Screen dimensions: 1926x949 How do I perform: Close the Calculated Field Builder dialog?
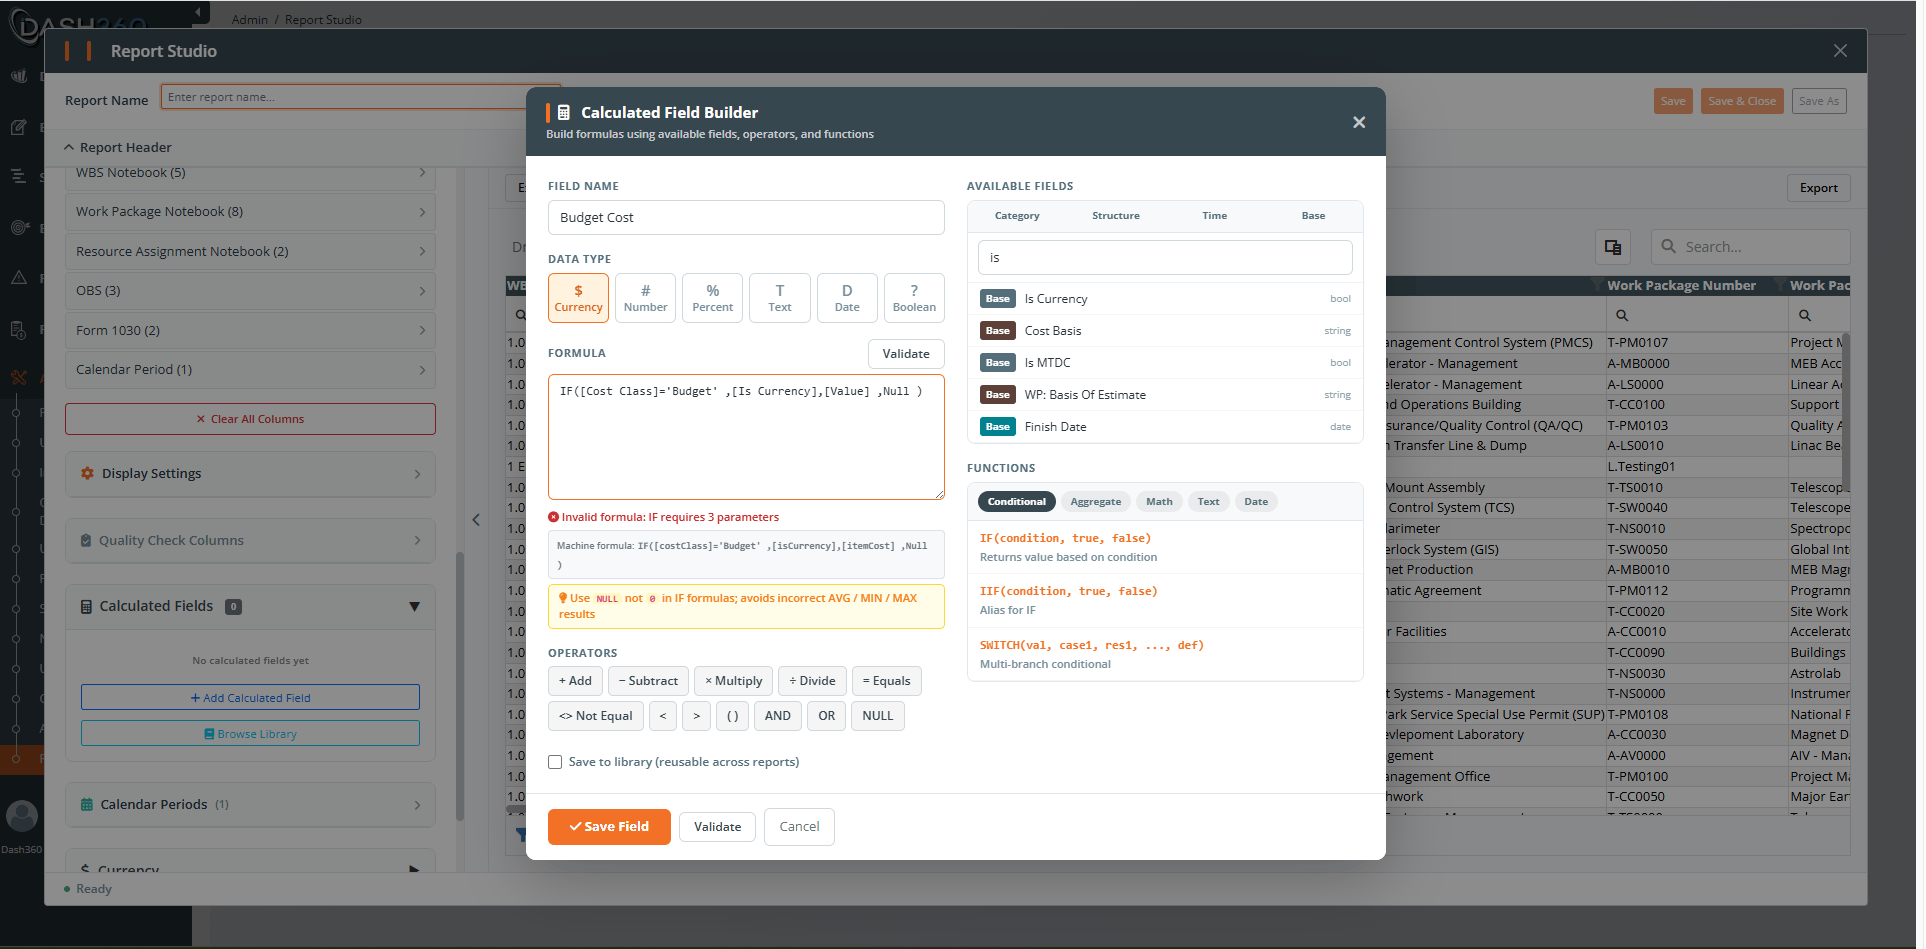point(1358,122)
